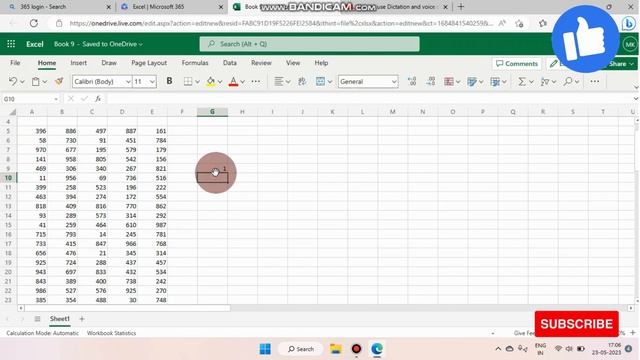Viewport: 640px width, 360px height.
Task: Switch to the Insert tab
Action: pyautogui.click(x=78, y=63)
